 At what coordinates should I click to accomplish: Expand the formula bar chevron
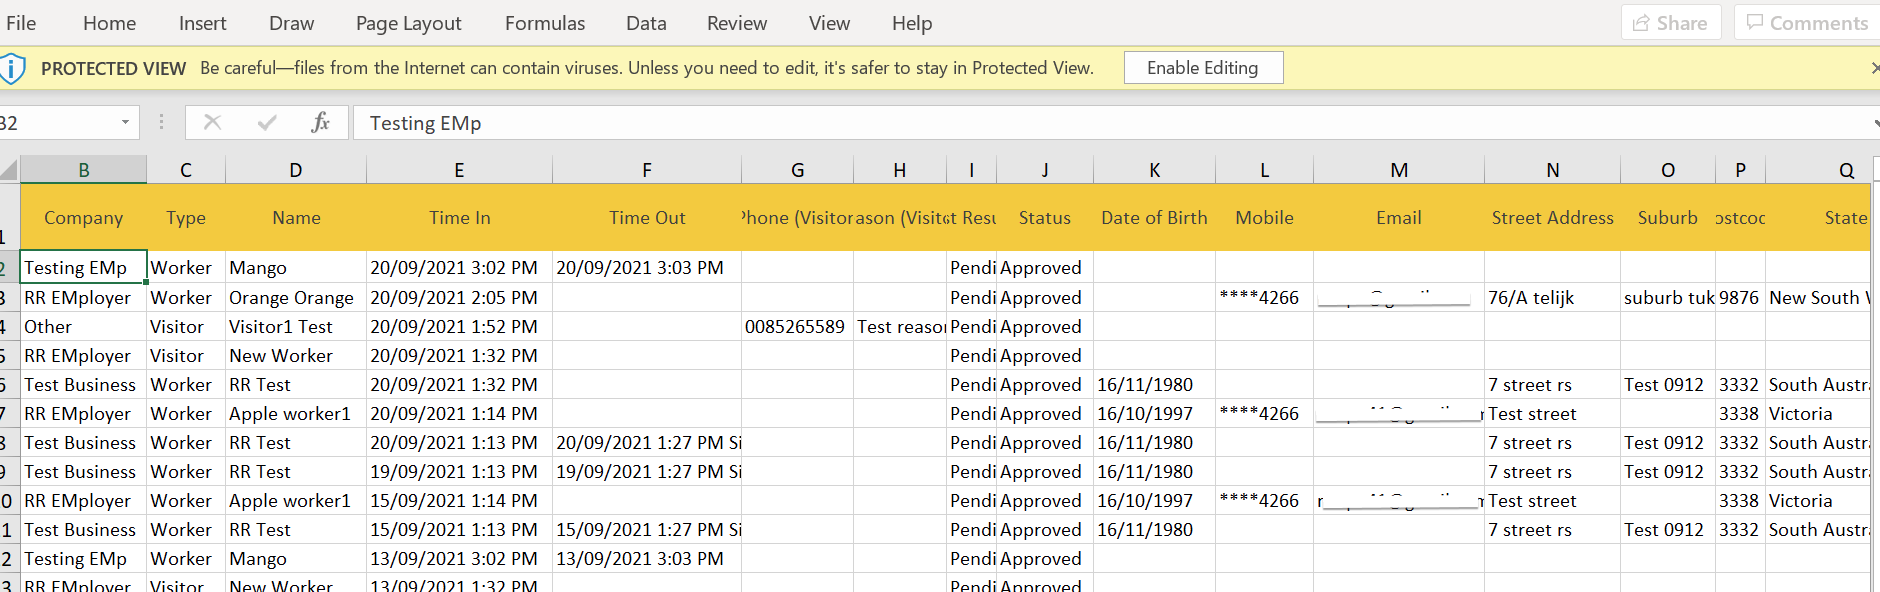coord(1875,123)
